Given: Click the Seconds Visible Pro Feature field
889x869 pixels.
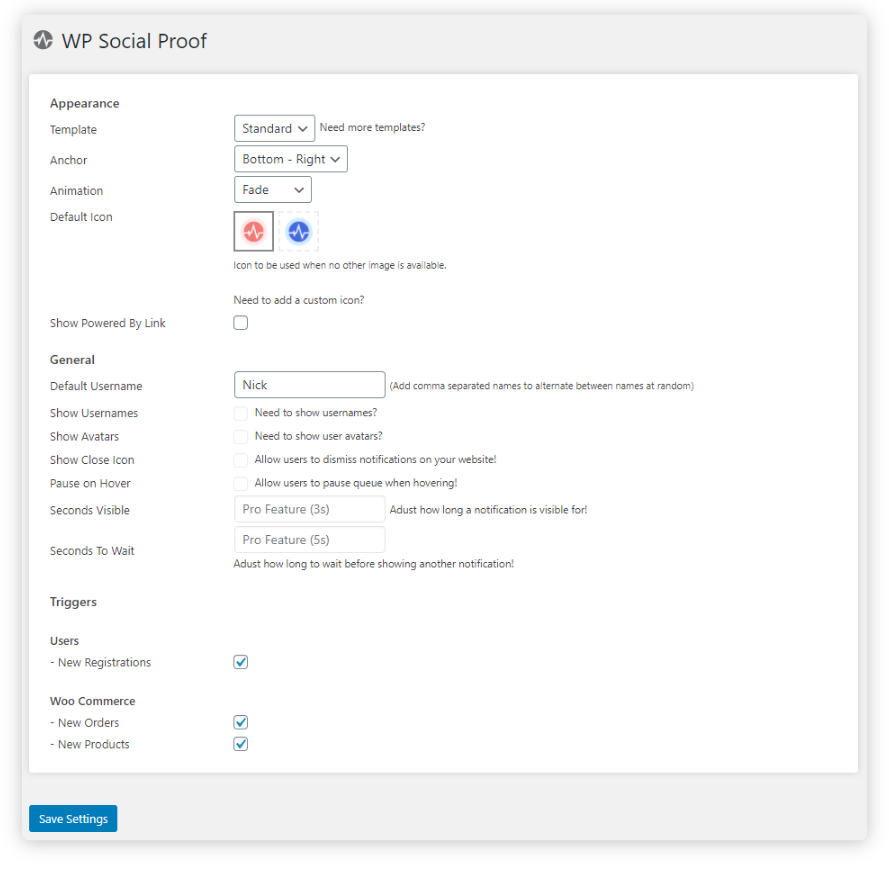Looking at the screenshot, I should tap(309, 509).
